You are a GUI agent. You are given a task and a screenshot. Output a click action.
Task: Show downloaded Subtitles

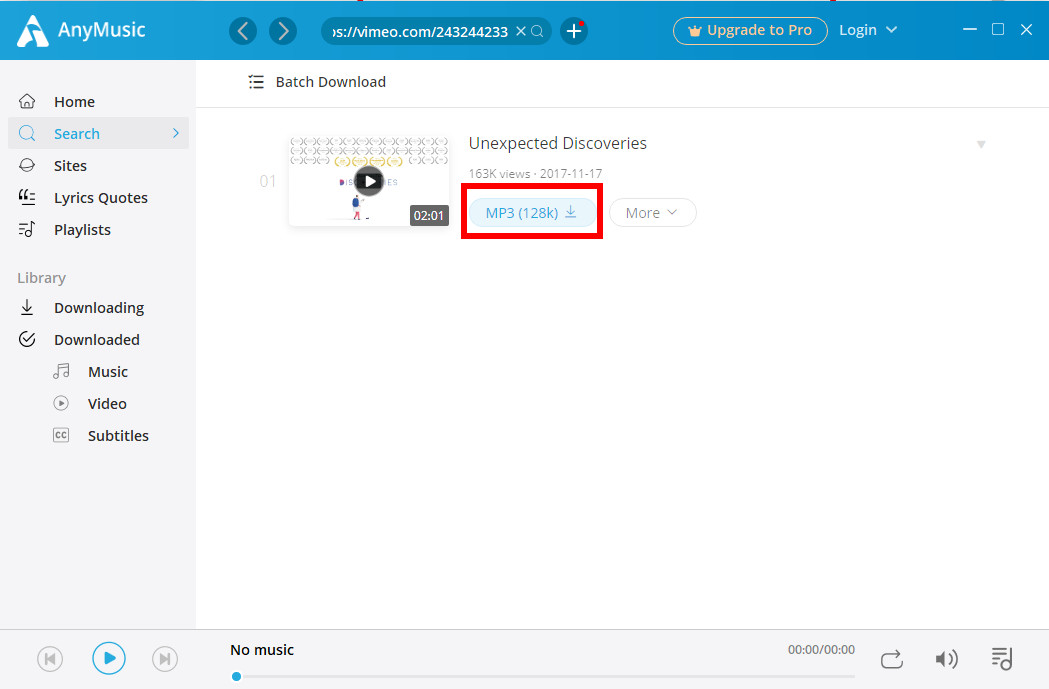pyautogui.click(x=98, y=435)
